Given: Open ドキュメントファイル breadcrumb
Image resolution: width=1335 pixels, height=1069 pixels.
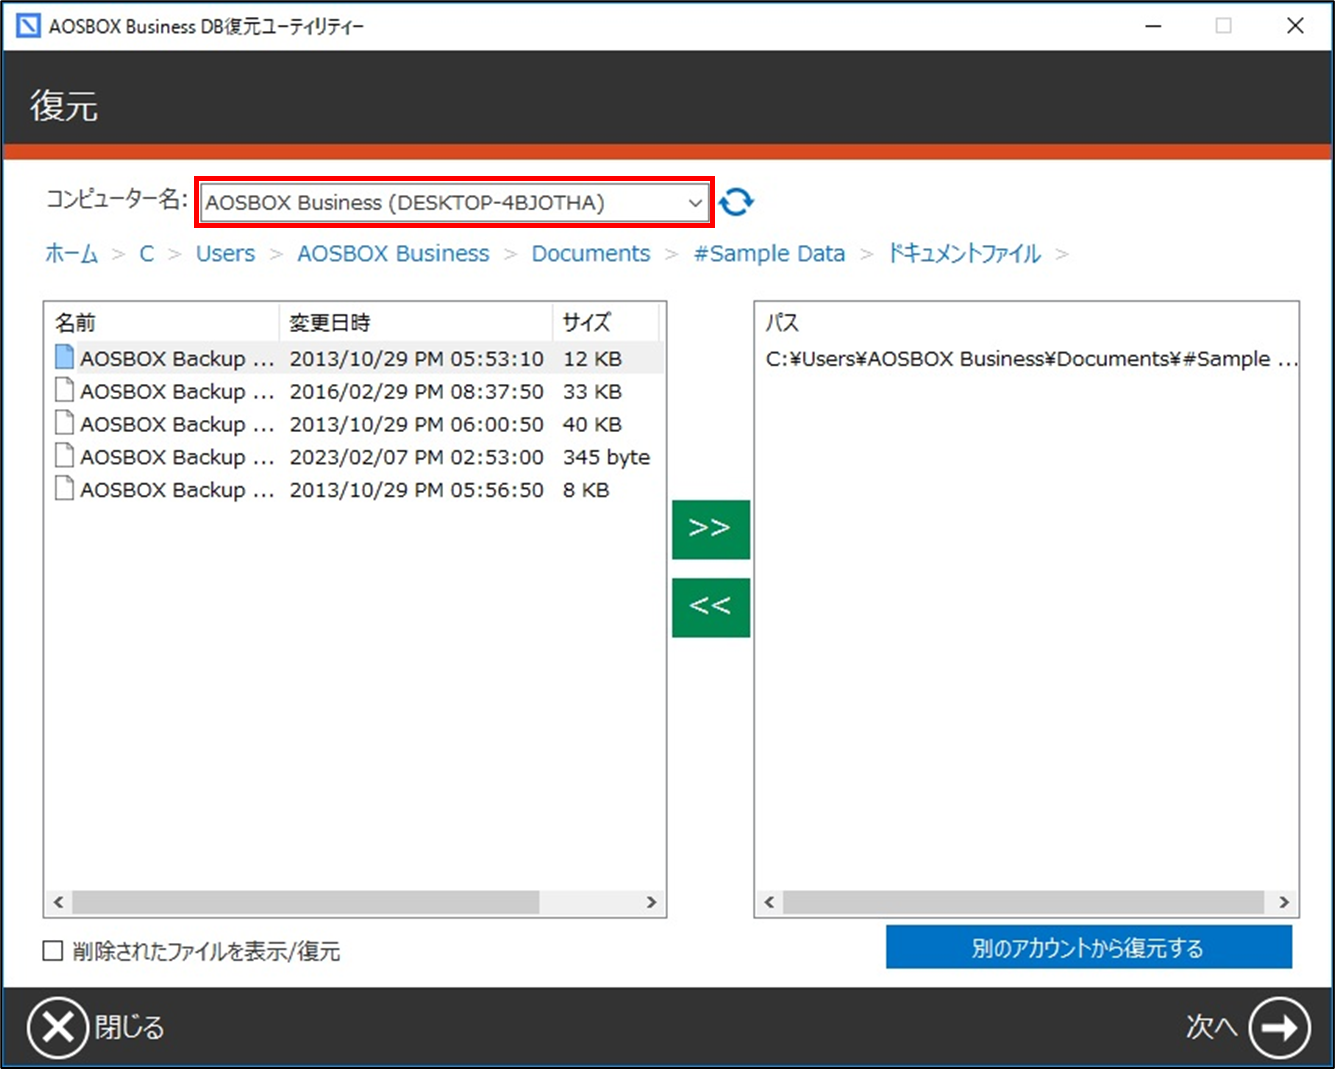Looking at the screenshot, I should point(965,254).
